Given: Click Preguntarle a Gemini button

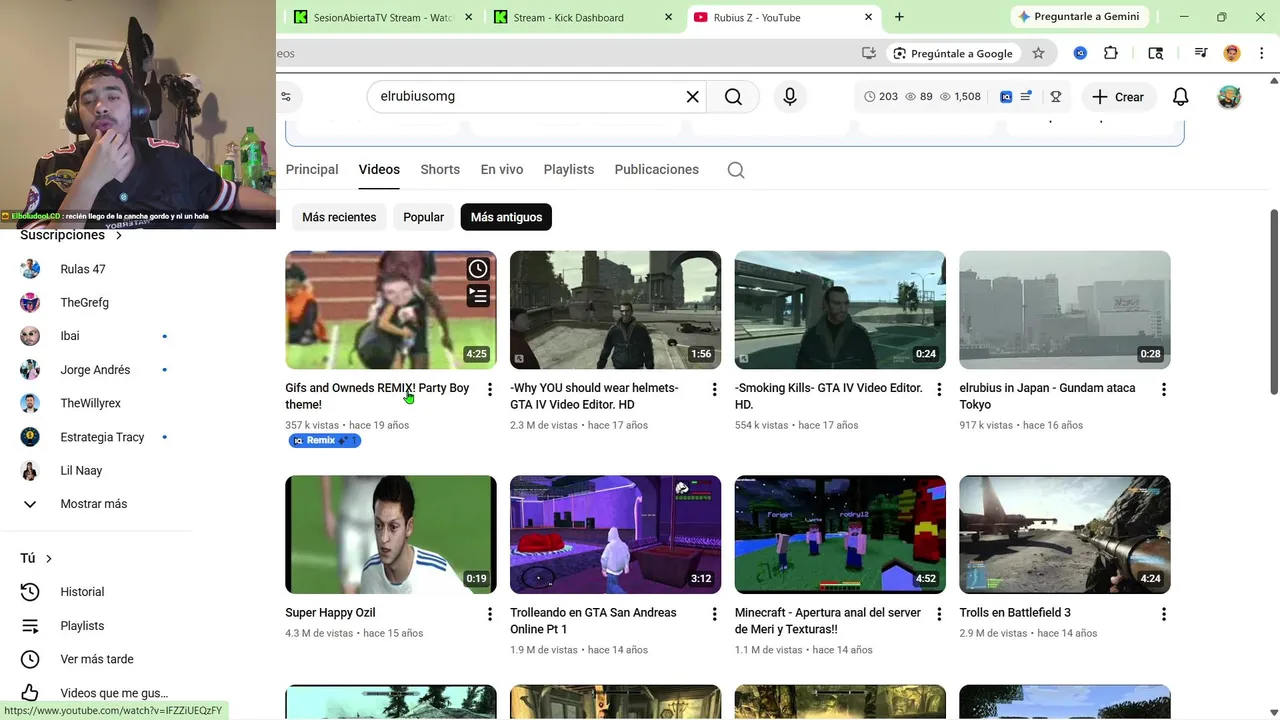Looking at the screenshot, I should point(1078,17).
